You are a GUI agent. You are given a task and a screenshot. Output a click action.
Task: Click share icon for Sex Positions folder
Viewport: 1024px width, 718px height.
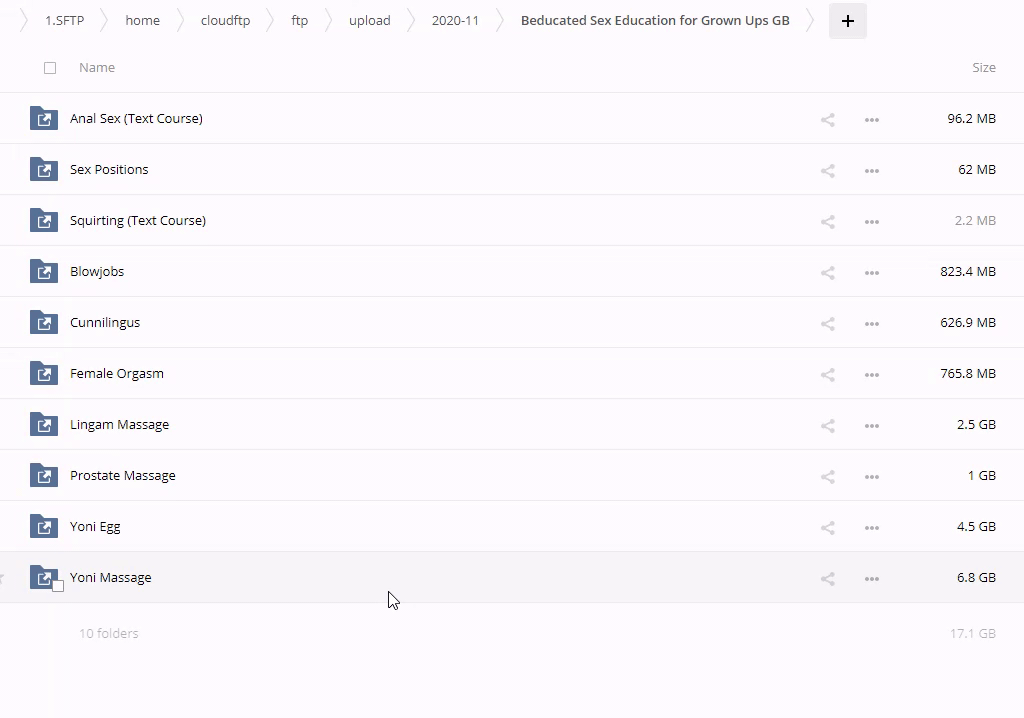(827, 170)
